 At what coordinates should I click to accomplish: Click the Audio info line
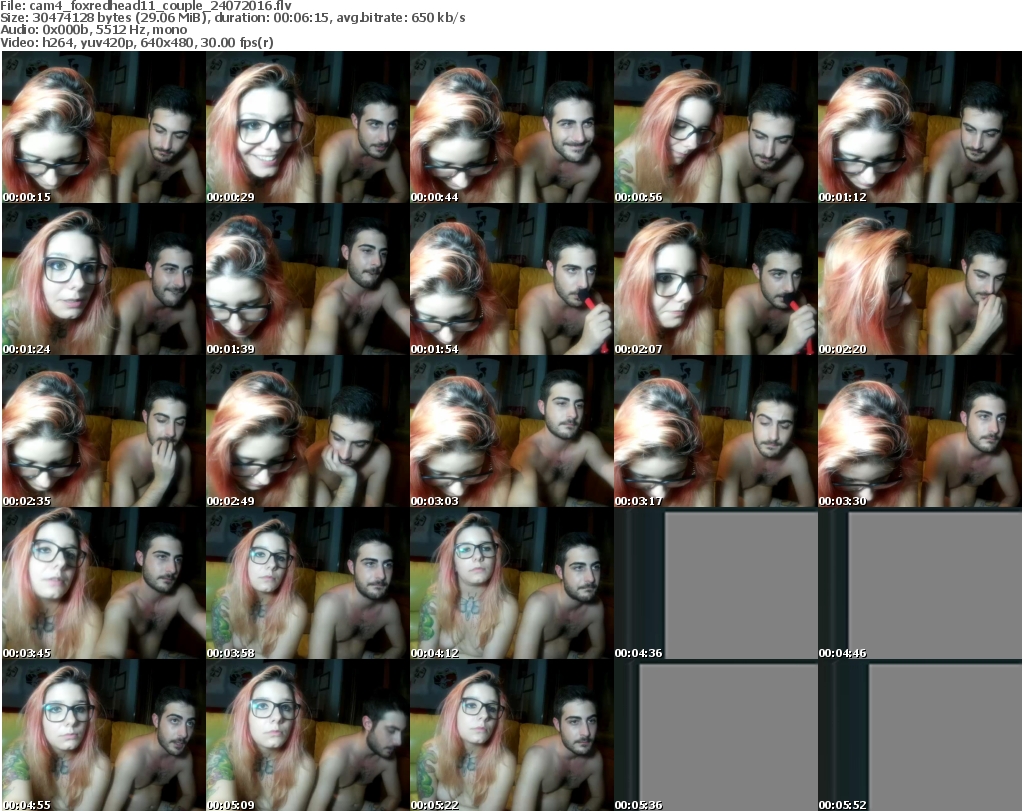(94, 30)
